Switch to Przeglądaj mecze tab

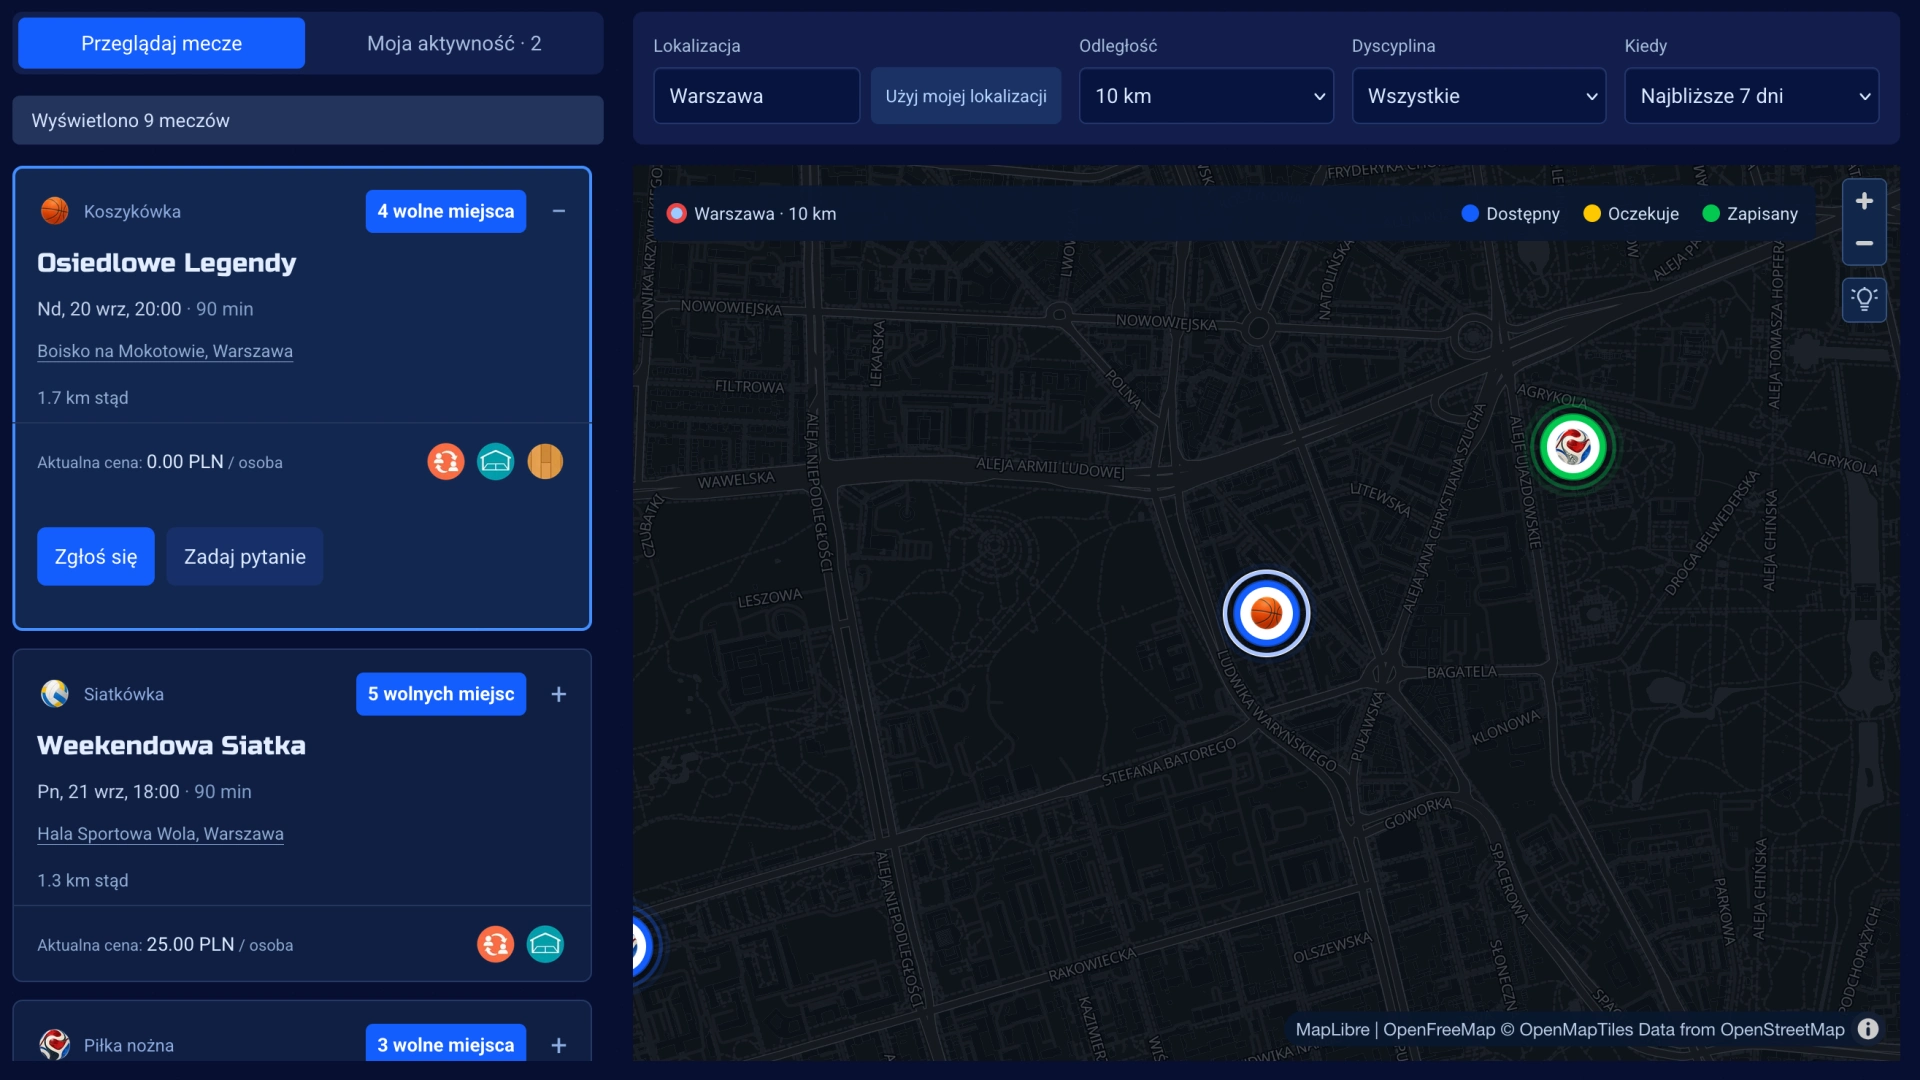(x=161, y=43)
